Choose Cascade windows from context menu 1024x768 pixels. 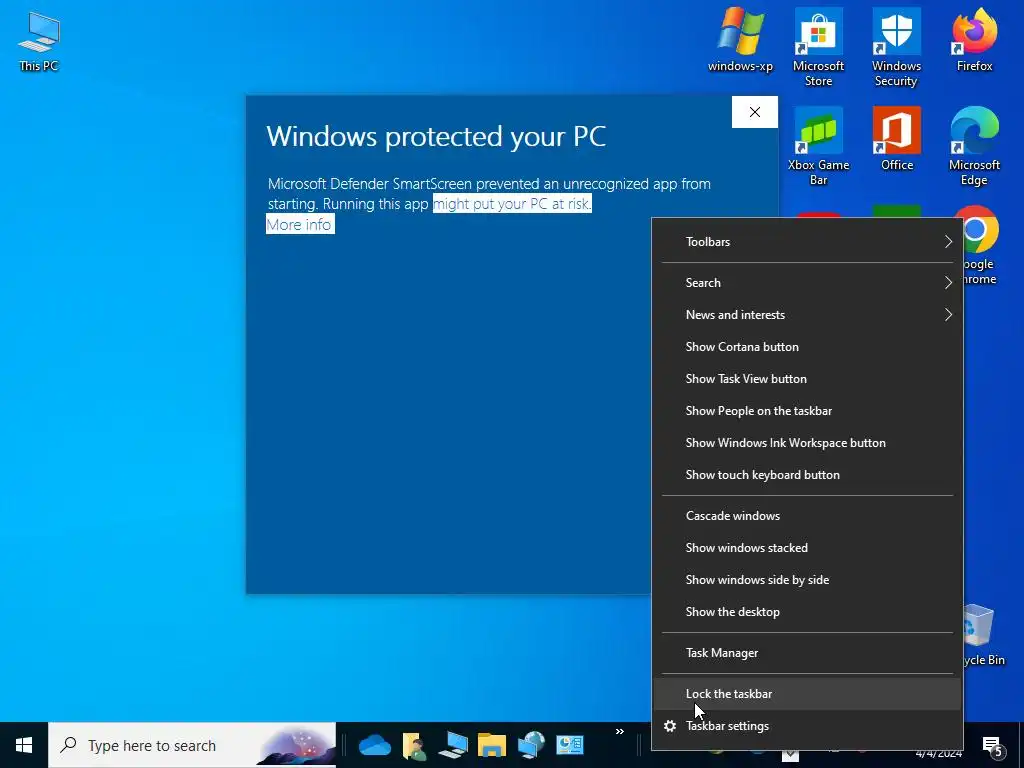(808, 516)
